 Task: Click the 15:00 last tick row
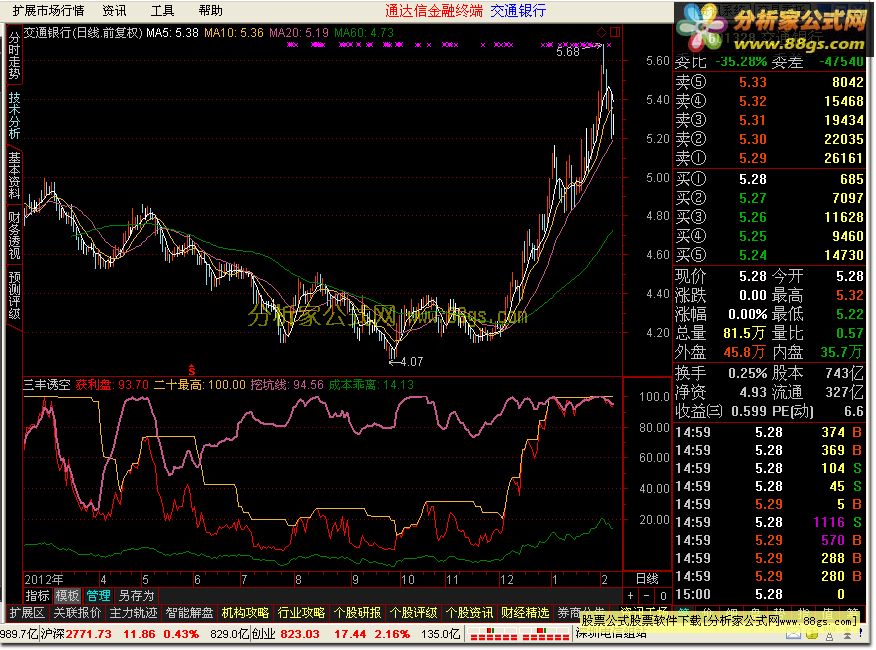pos(769,594)
